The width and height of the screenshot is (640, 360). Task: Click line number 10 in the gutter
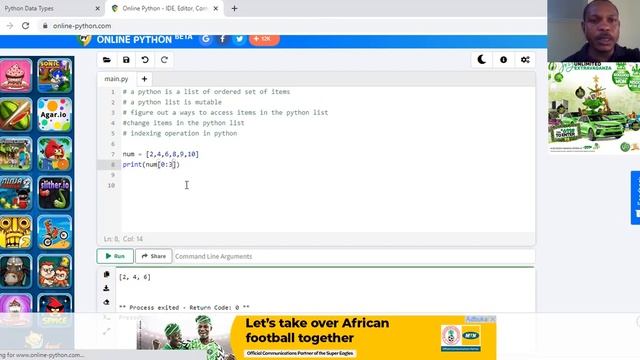(111, 185)
